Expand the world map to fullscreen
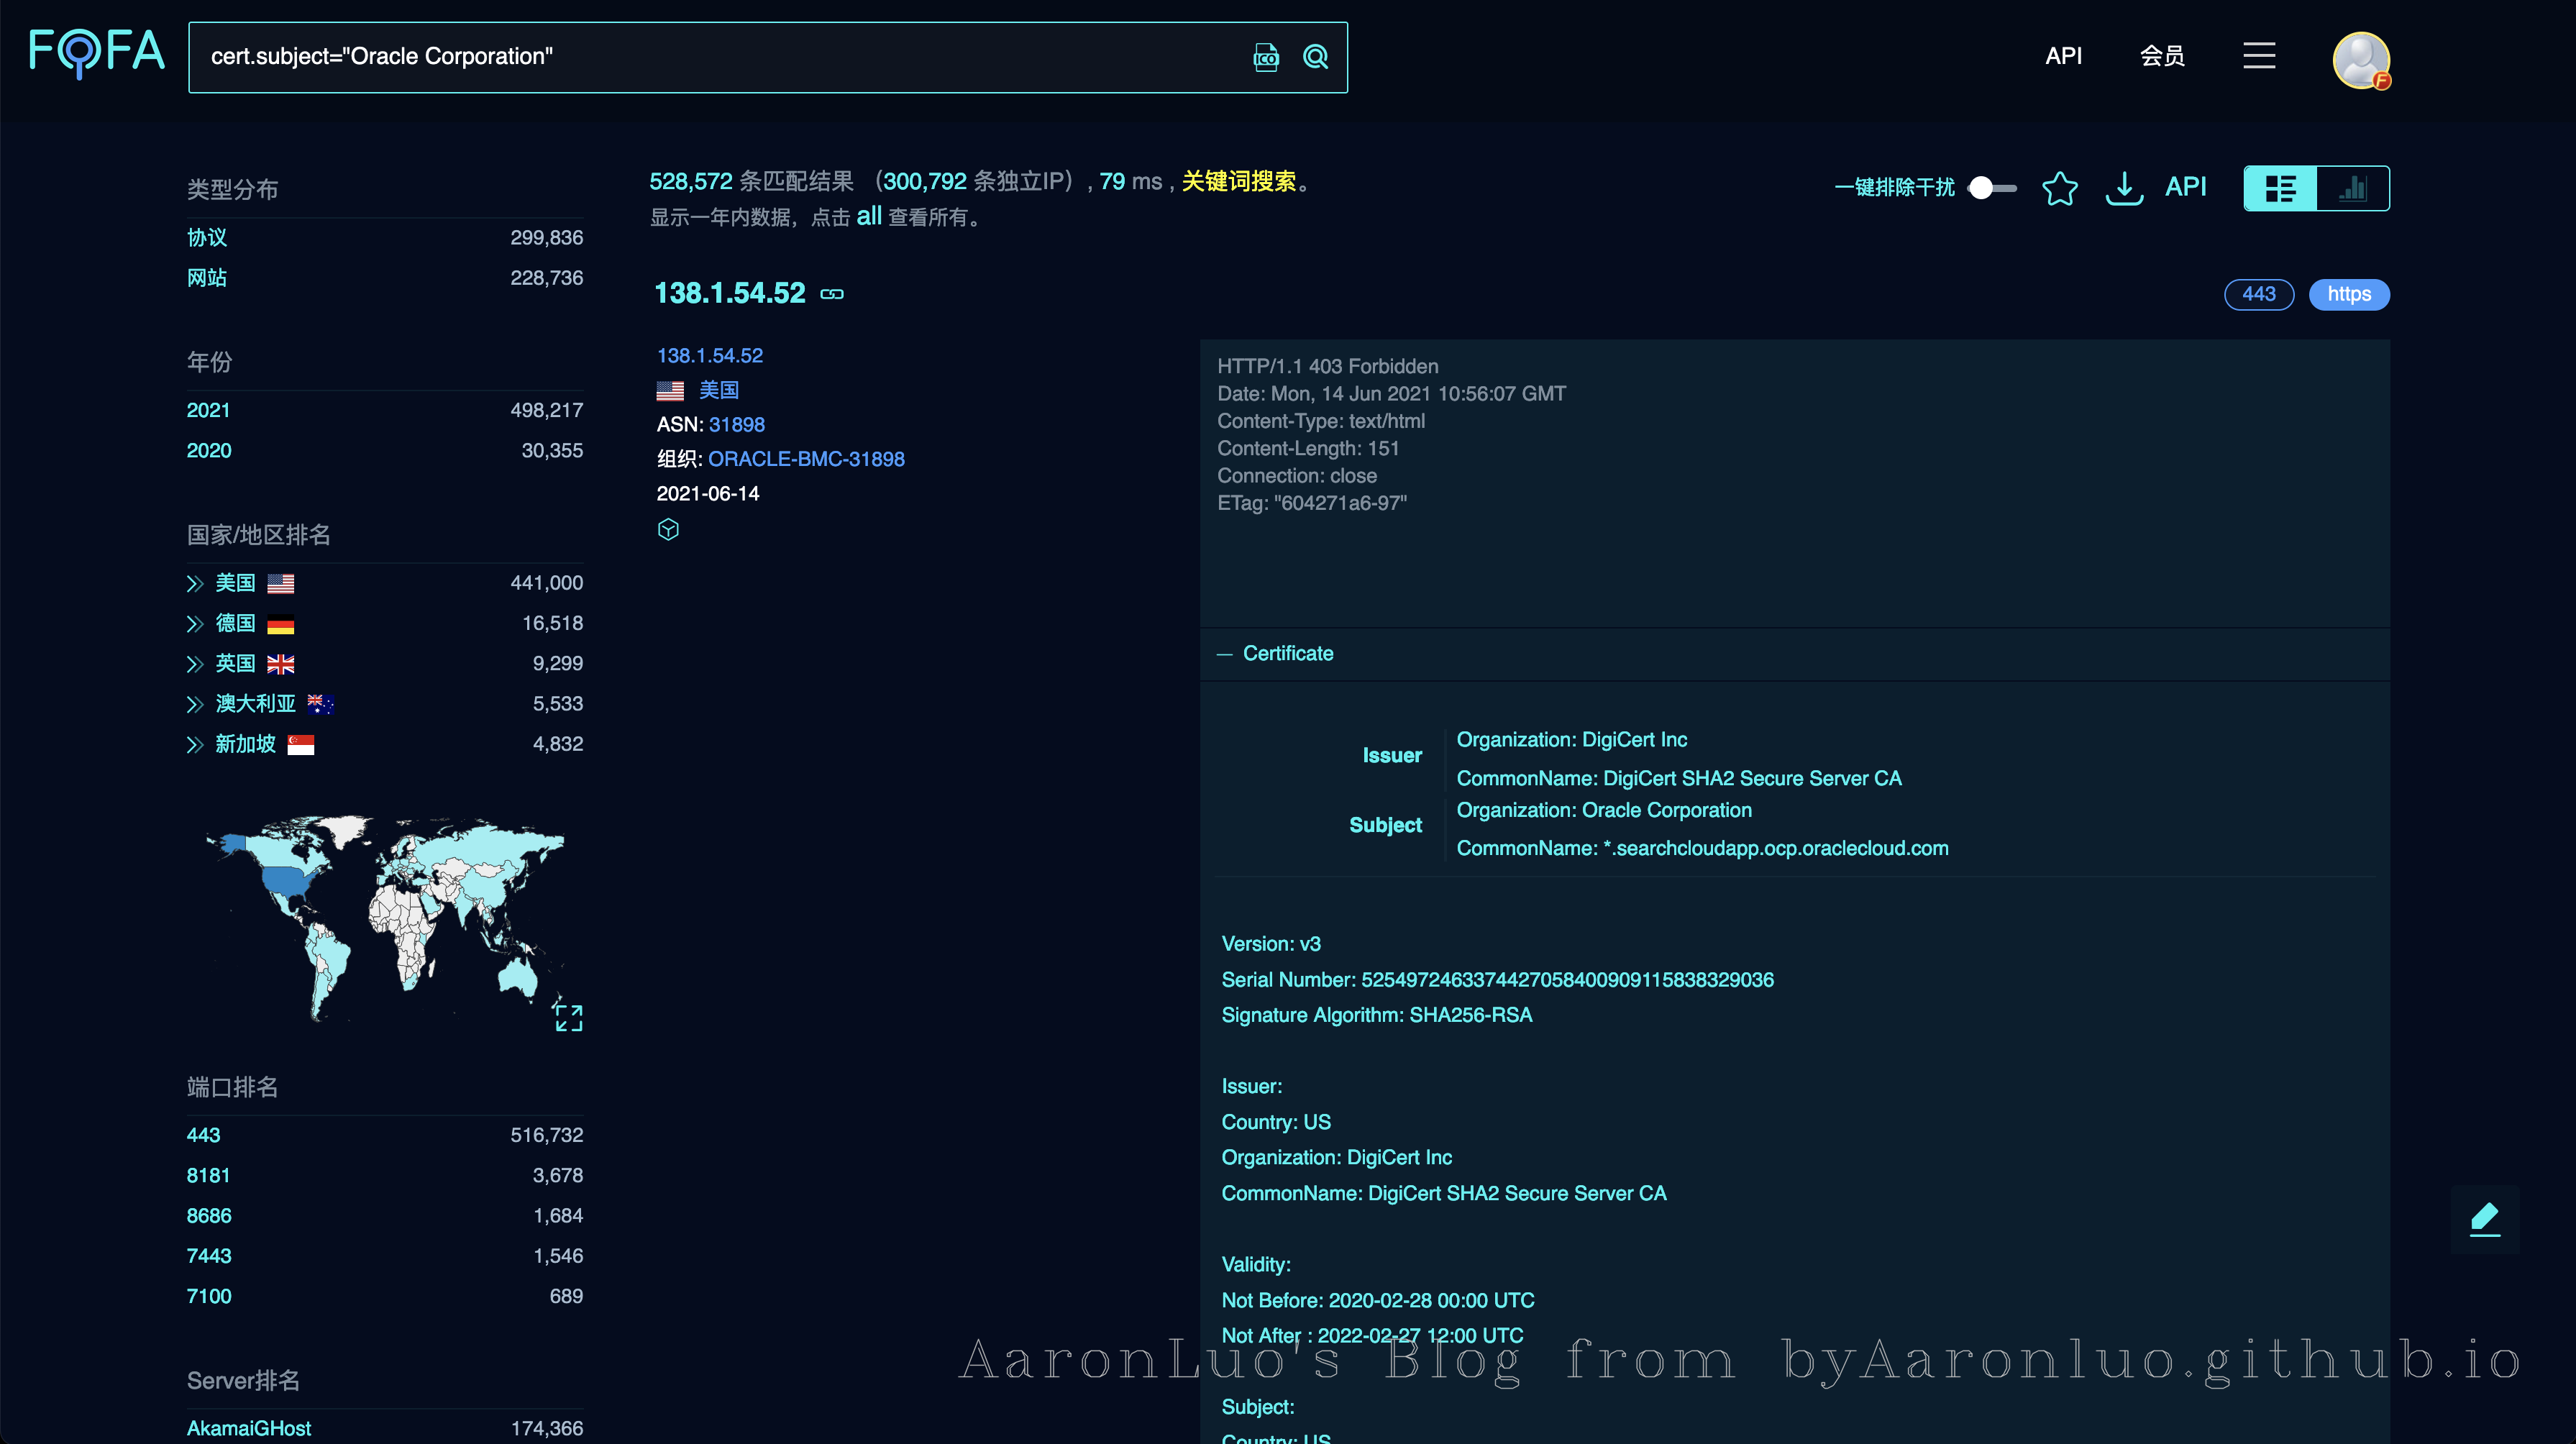 [568, 1017]
